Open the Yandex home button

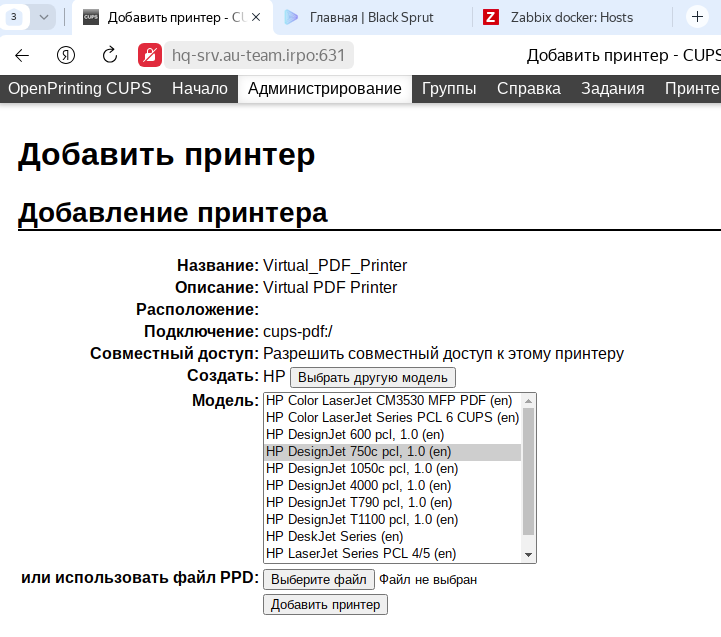click(66, 55)
